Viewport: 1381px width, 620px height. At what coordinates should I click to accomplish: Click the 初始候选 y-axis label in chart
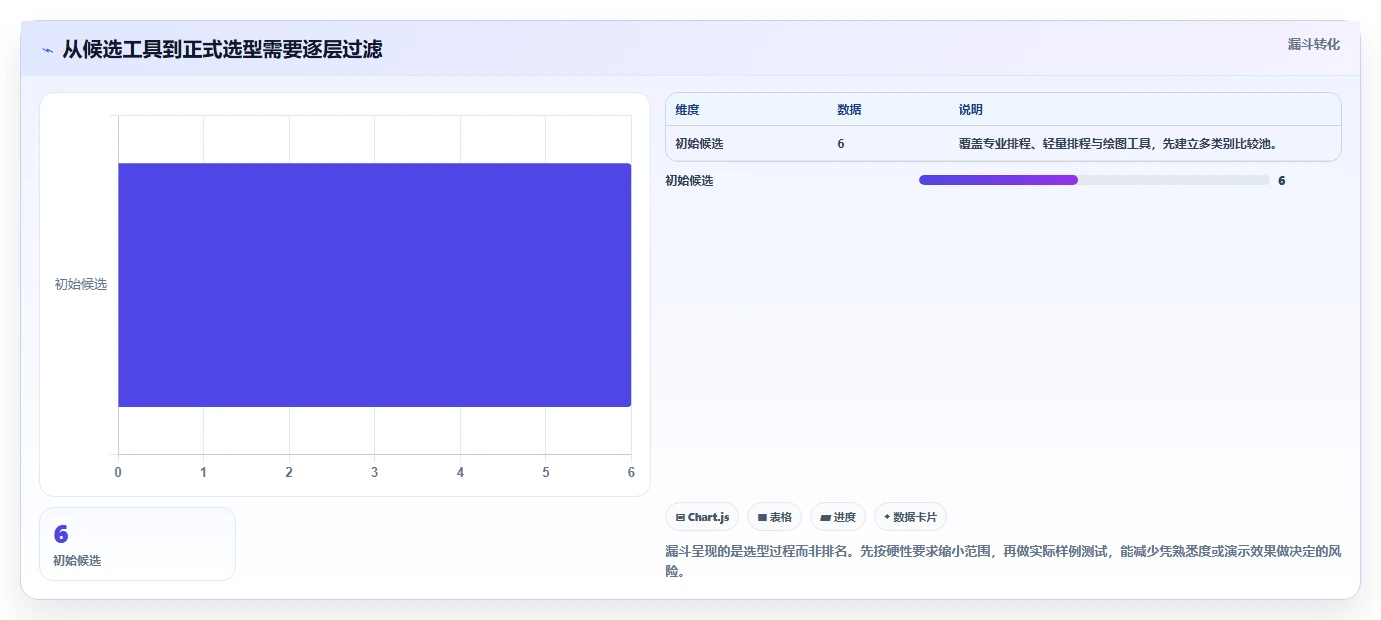point(81,284)
